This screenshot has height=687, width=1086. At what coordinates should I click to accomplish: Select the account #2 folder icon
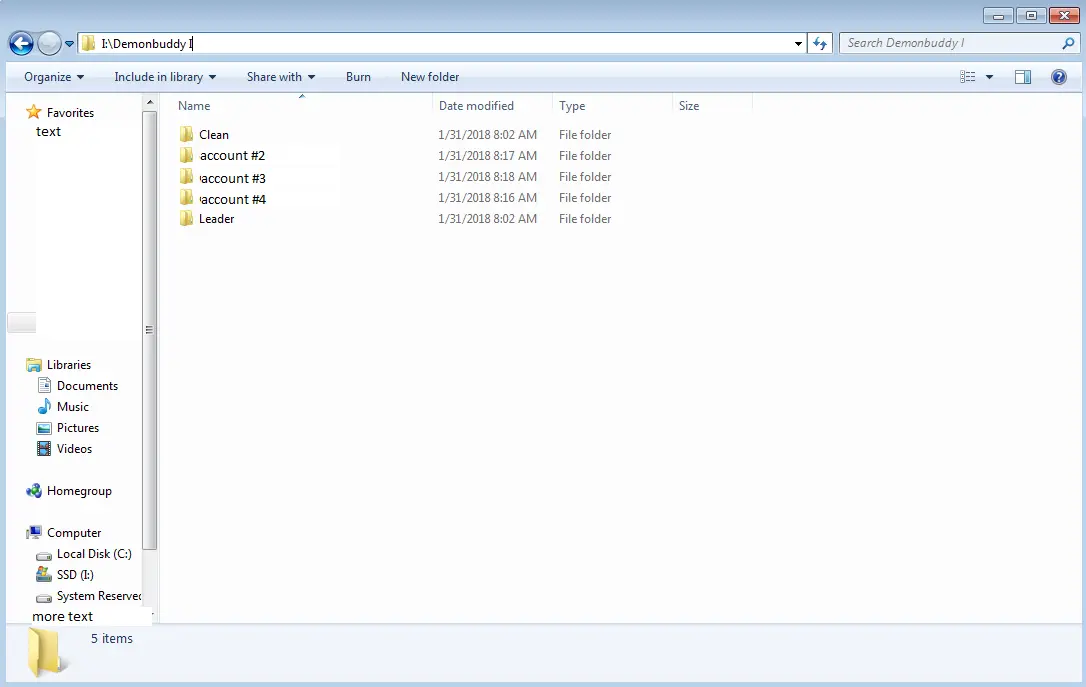pyautogui.click(x=186, y=155)
